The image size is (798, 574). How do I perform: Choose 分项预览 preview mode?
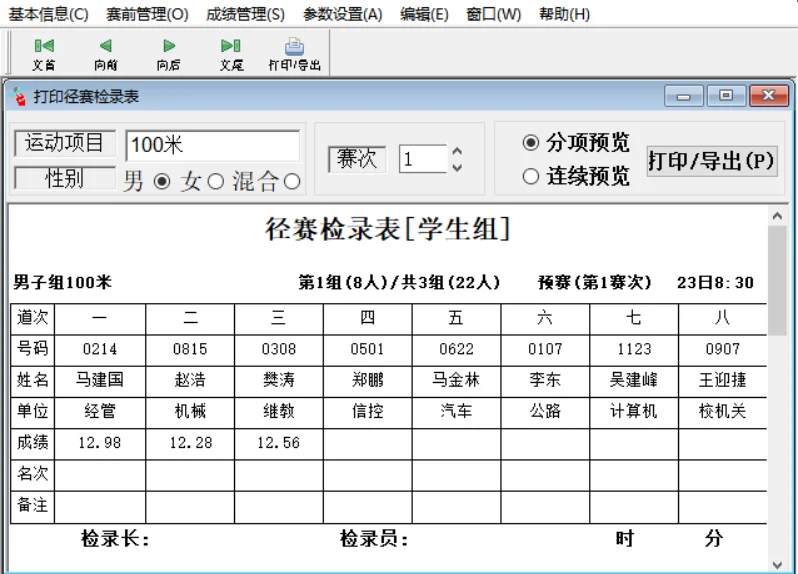point(530,142)
